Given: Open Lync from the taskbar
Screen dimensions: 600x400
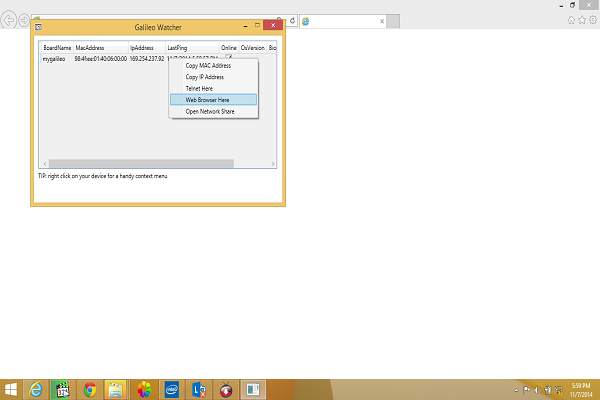Looking at the screenshot, I should 199,390.
